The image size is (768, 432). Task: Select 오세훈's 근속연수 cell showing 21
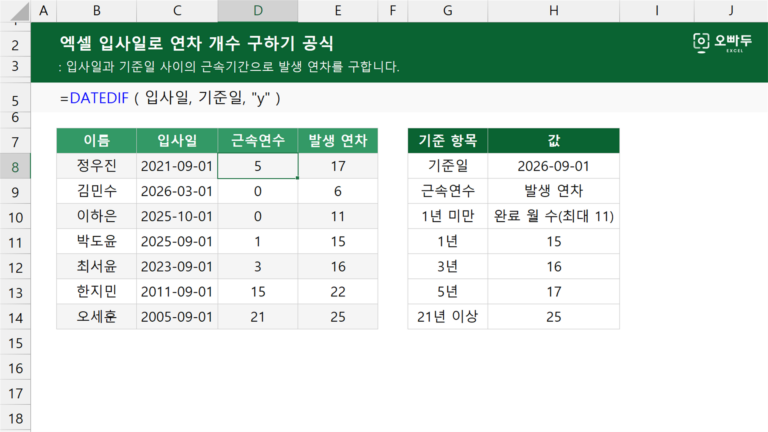tap(258, 317)
